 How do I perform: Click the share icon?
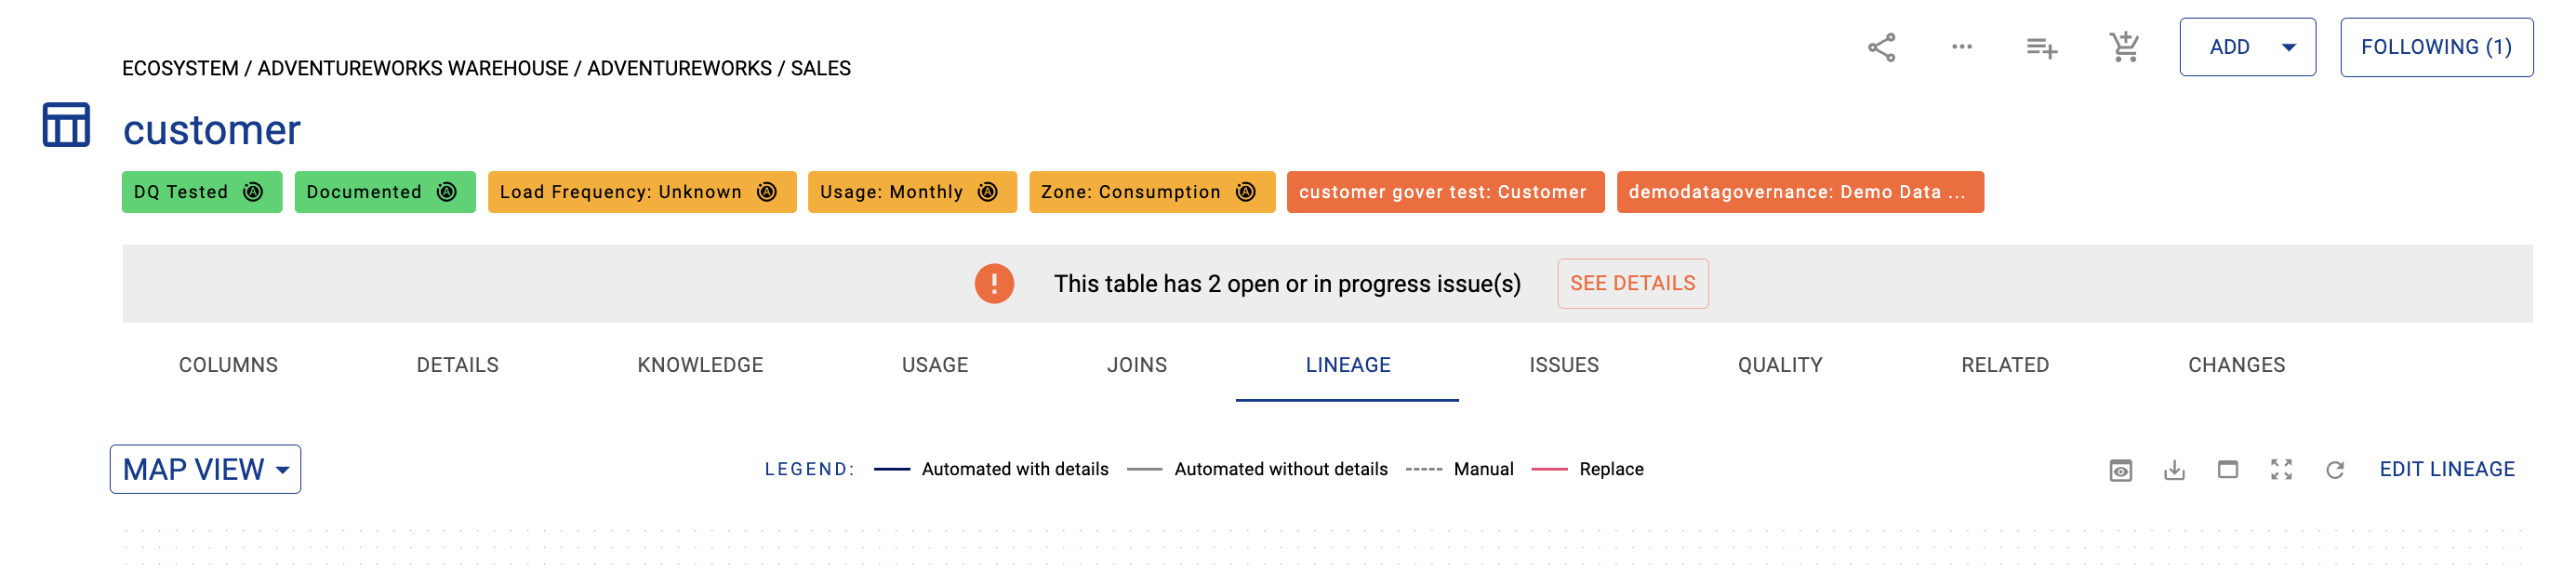[1881, 47]
